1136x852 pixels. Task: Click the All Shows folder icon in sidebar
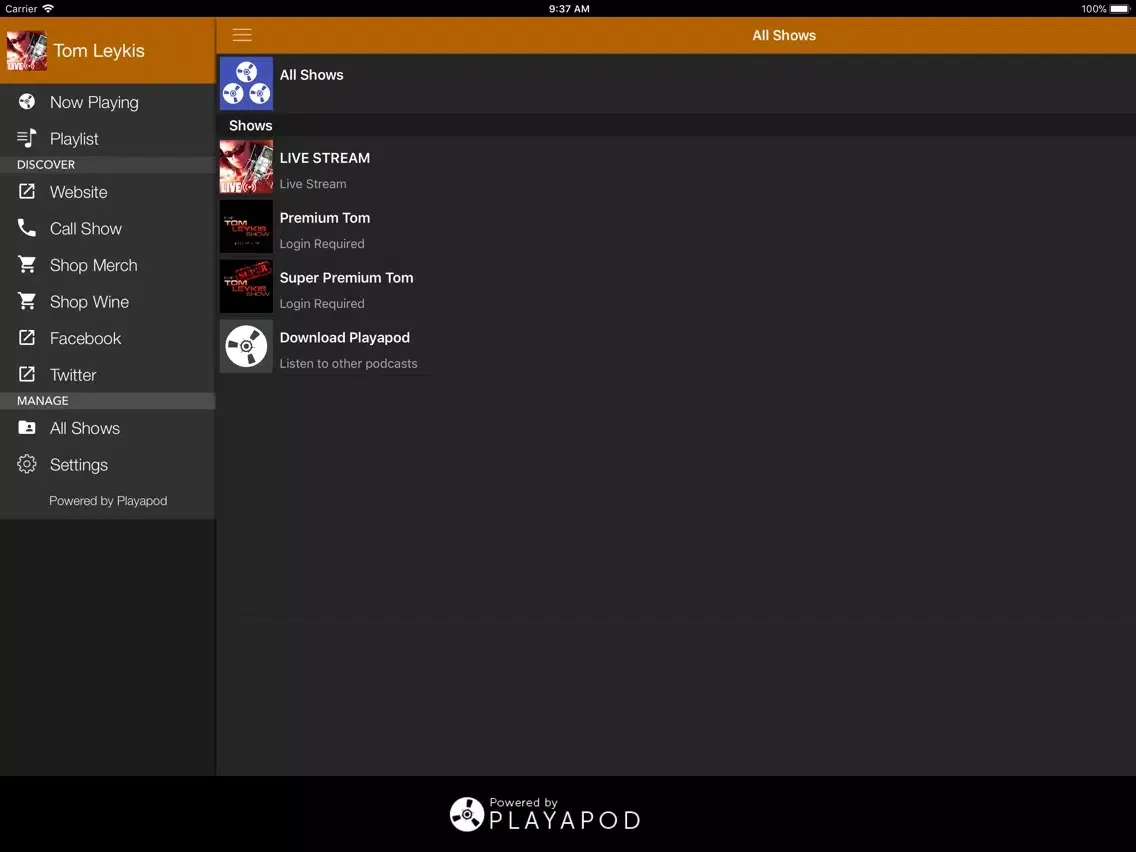pos(27,427)
